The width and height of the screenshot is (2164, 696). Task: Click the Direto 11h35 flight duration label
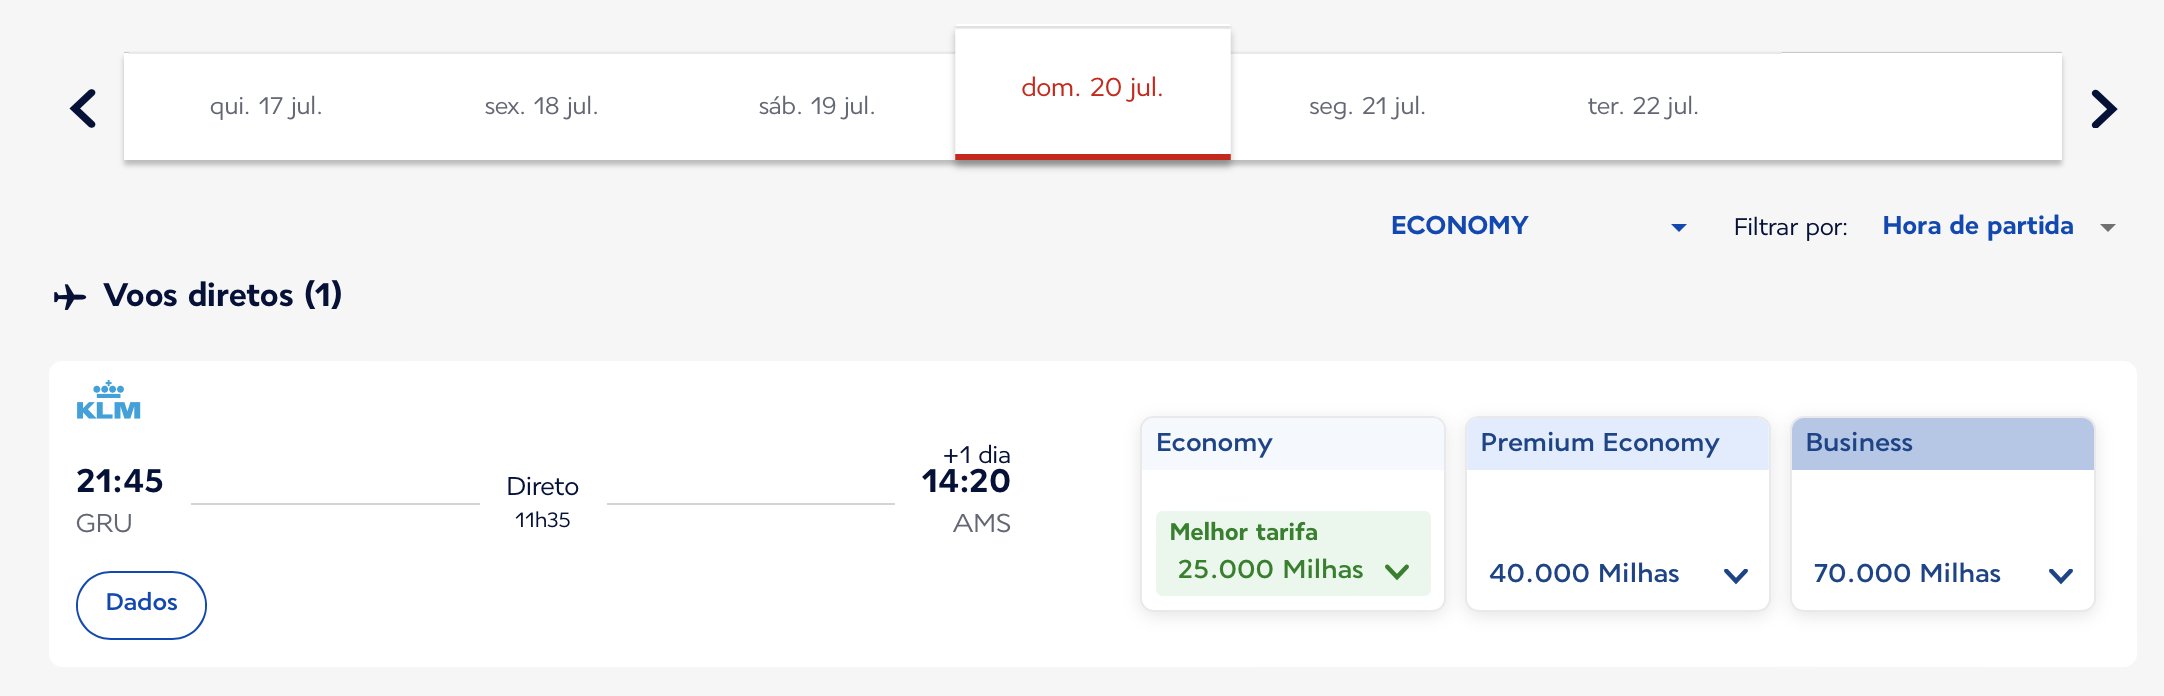click(x=543, y=502)
